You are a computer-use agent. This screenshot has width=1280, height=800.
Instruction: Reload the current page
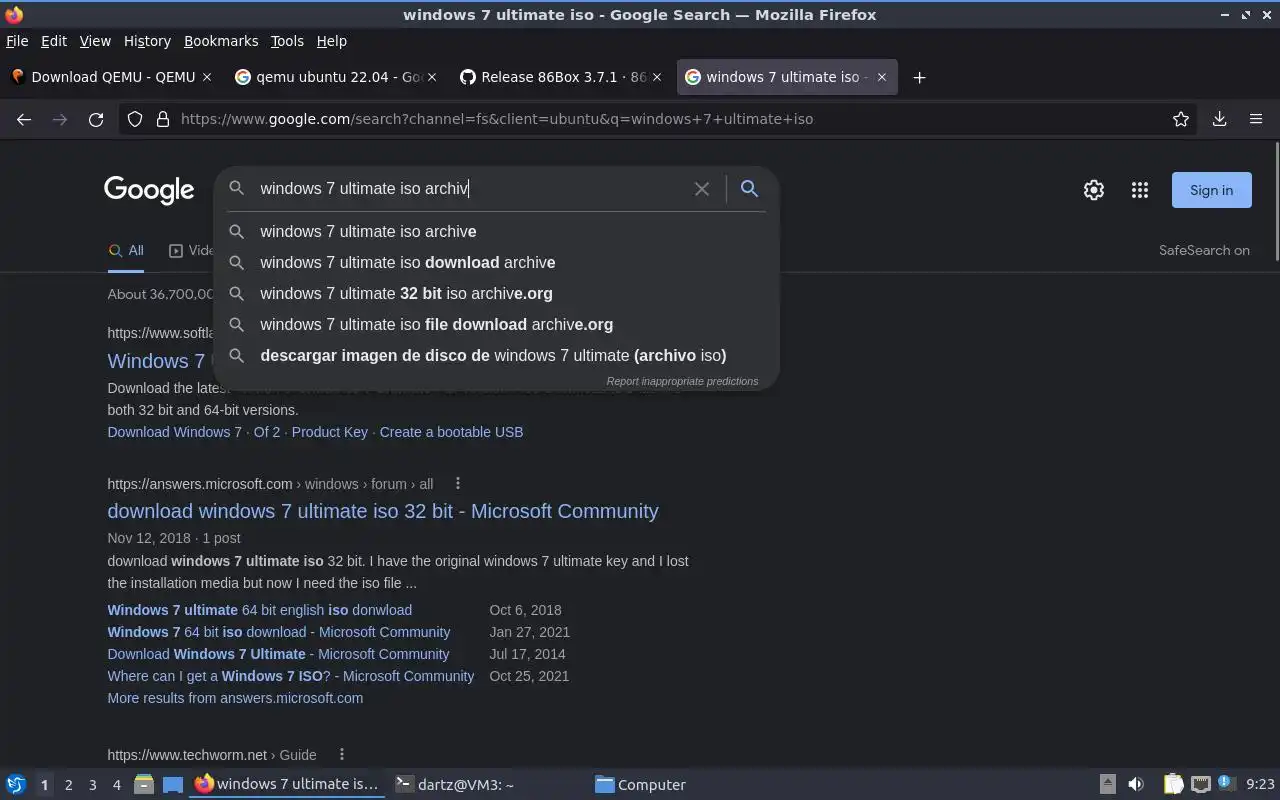96,119
